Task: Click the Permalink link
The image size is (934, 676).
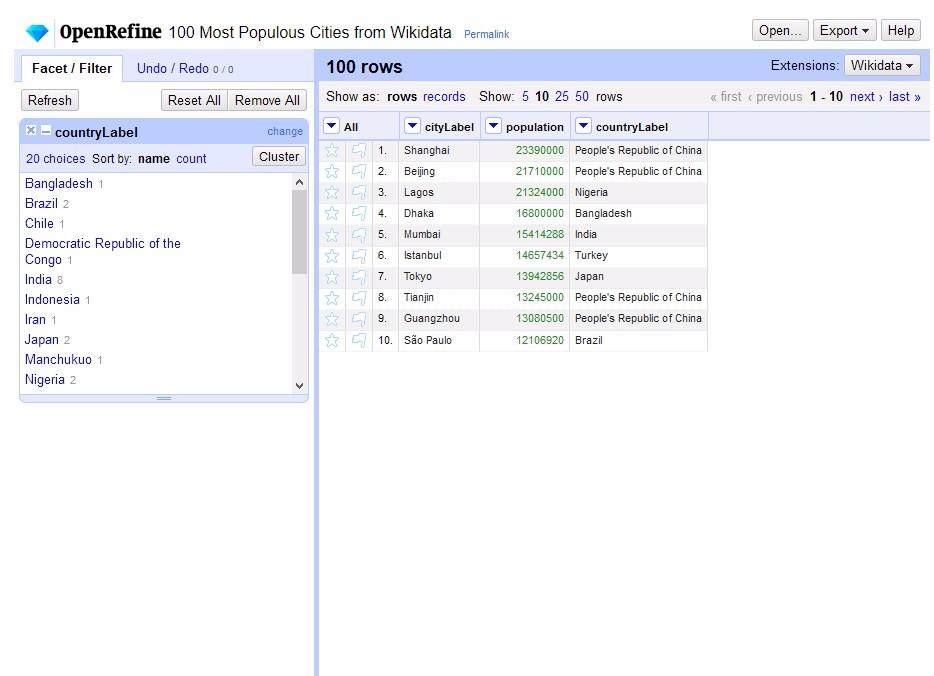Action: (487, 35)
